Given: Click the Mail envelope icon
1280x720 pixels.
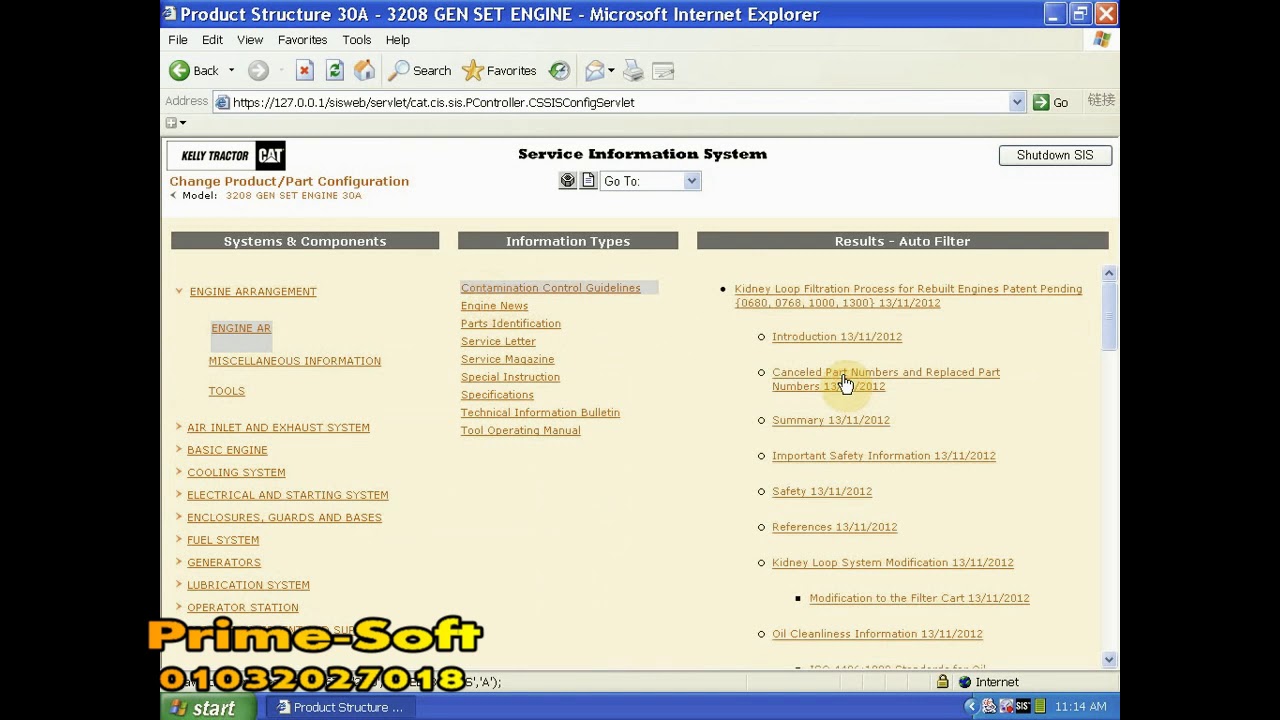Looking at the screenshot, I should click(x=595, y=71).
